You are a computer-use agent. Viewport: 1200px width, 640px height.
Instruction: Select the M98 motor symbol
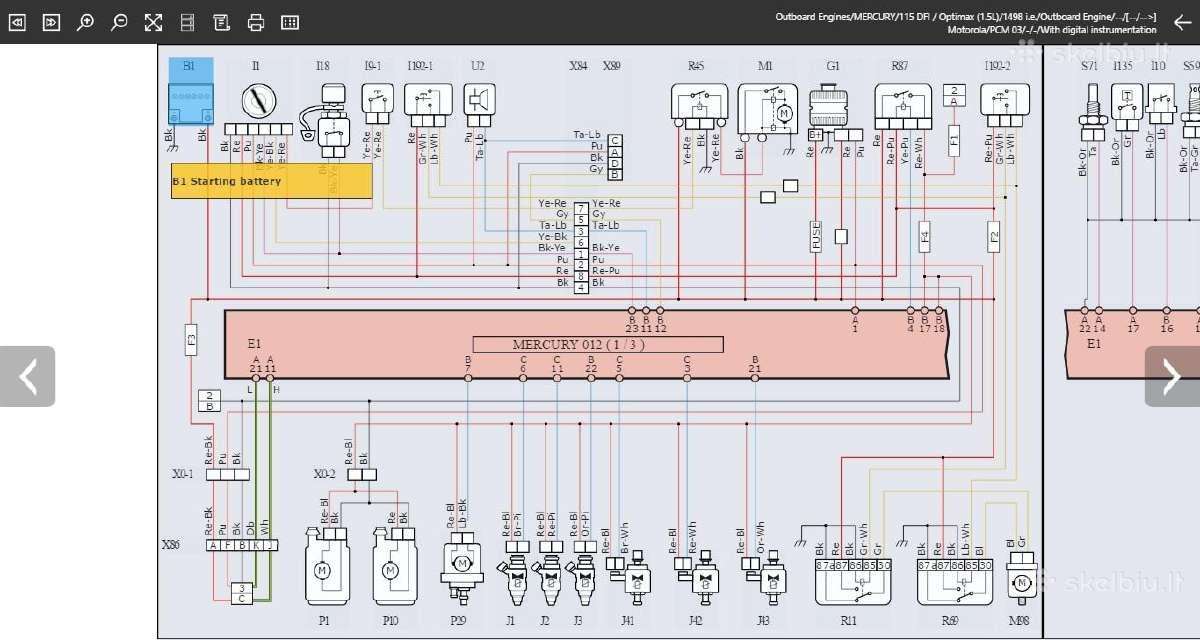[1021, 576]
